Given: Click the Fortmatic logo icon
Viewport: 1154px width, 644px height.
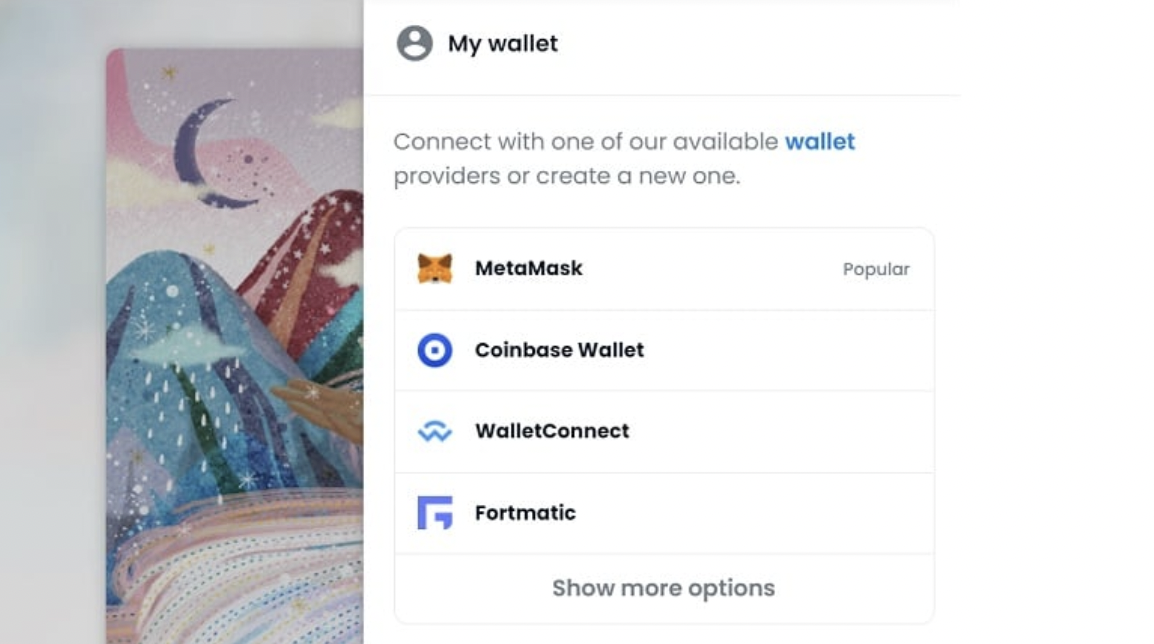Looking at the screenshot, I should coord(435,513).
